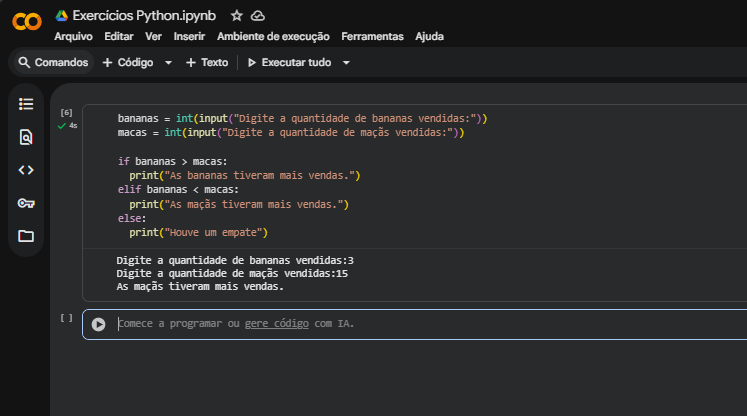Click the cloud saved status icon

[258, 16]
